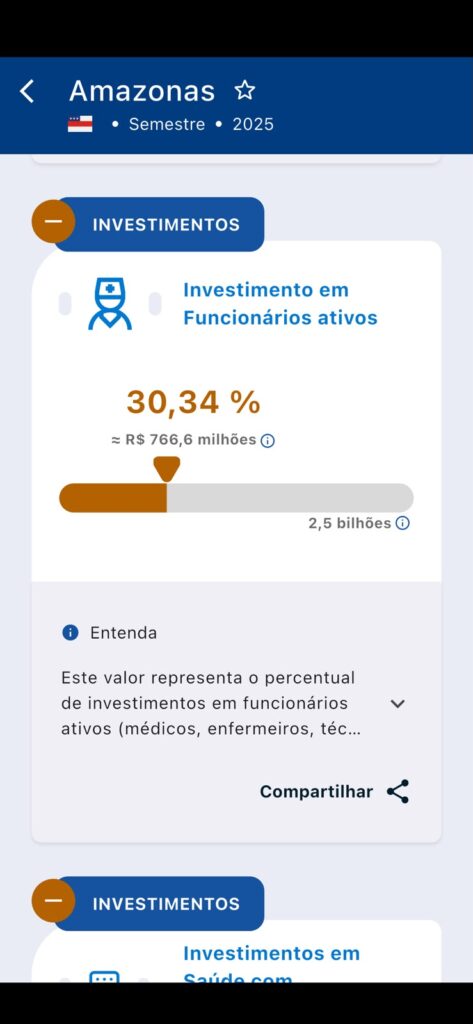Click the Compartilhar text button

[x=316, y=792]
